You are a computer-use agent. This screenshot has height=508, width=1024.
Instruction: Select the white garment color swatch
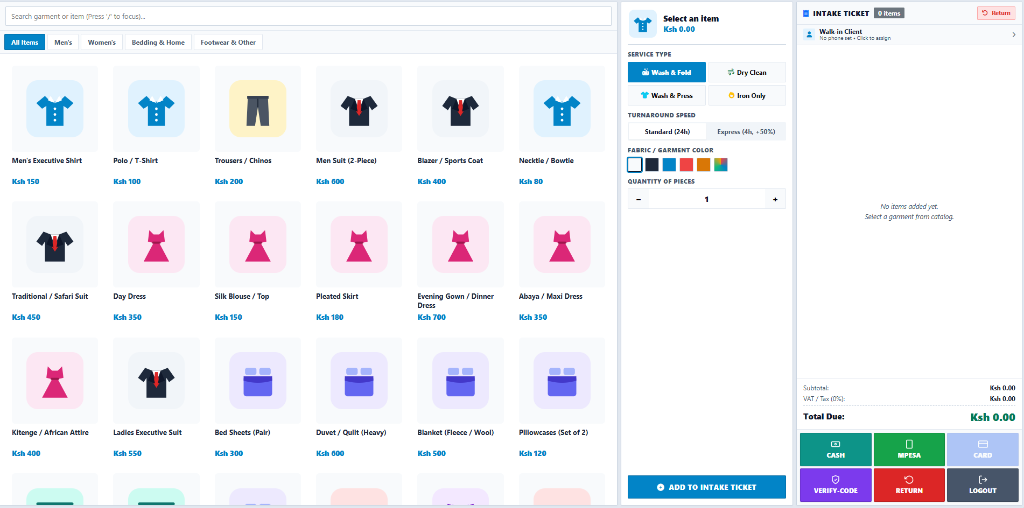coord(635,165)
